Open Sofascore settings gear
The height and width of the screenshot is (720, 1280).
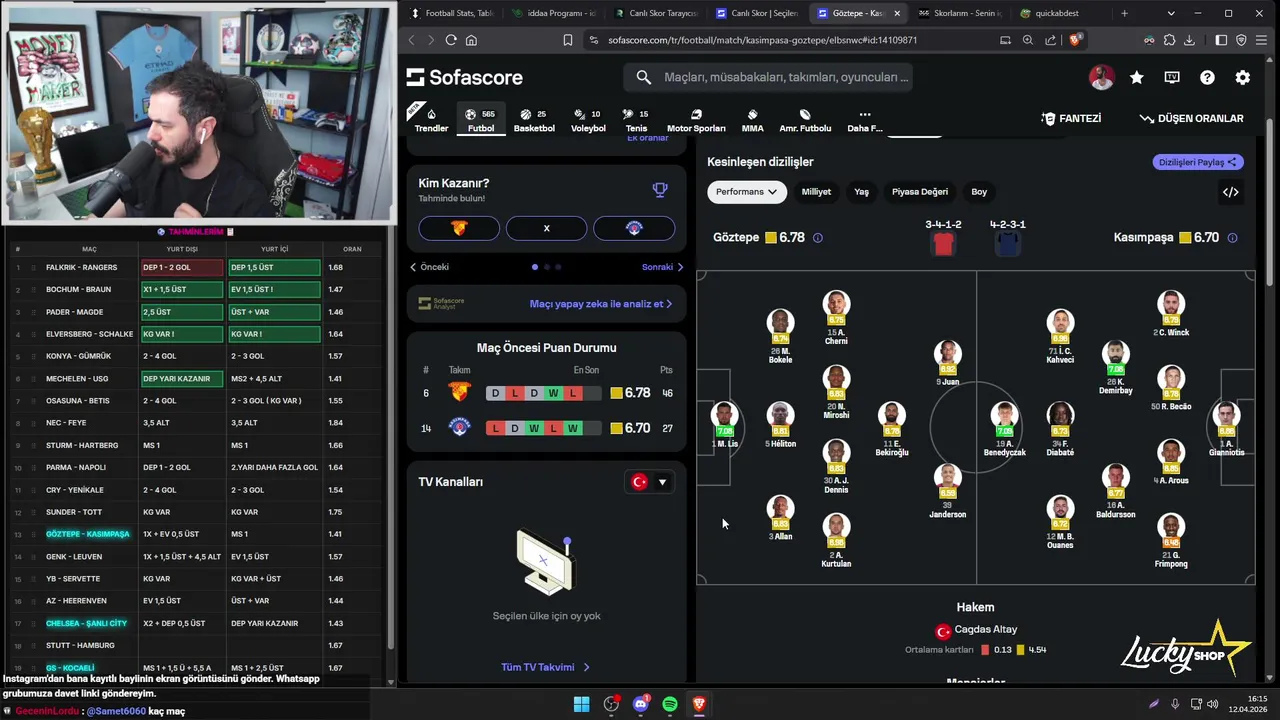tap(1242, 77)
